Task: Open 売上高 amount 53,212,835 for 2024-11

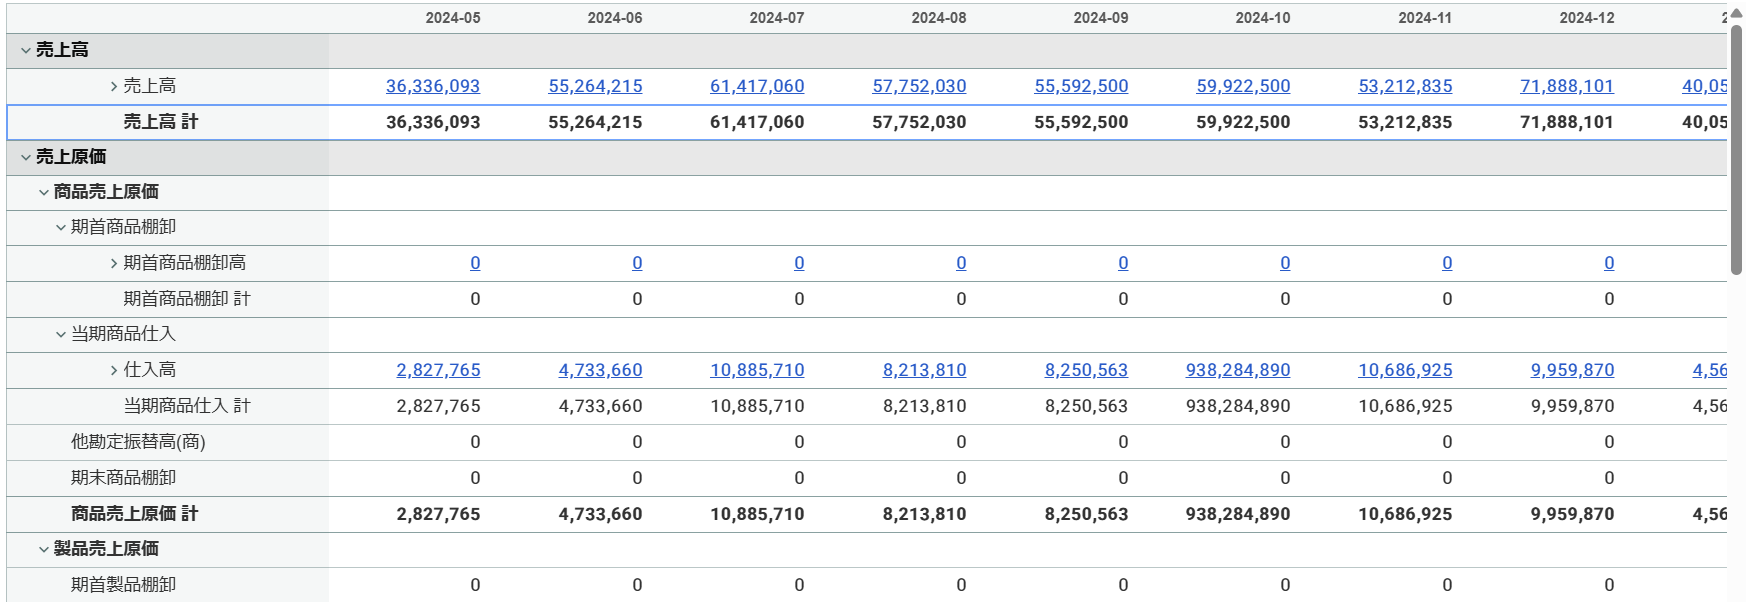Action: tap(1405, 86)
